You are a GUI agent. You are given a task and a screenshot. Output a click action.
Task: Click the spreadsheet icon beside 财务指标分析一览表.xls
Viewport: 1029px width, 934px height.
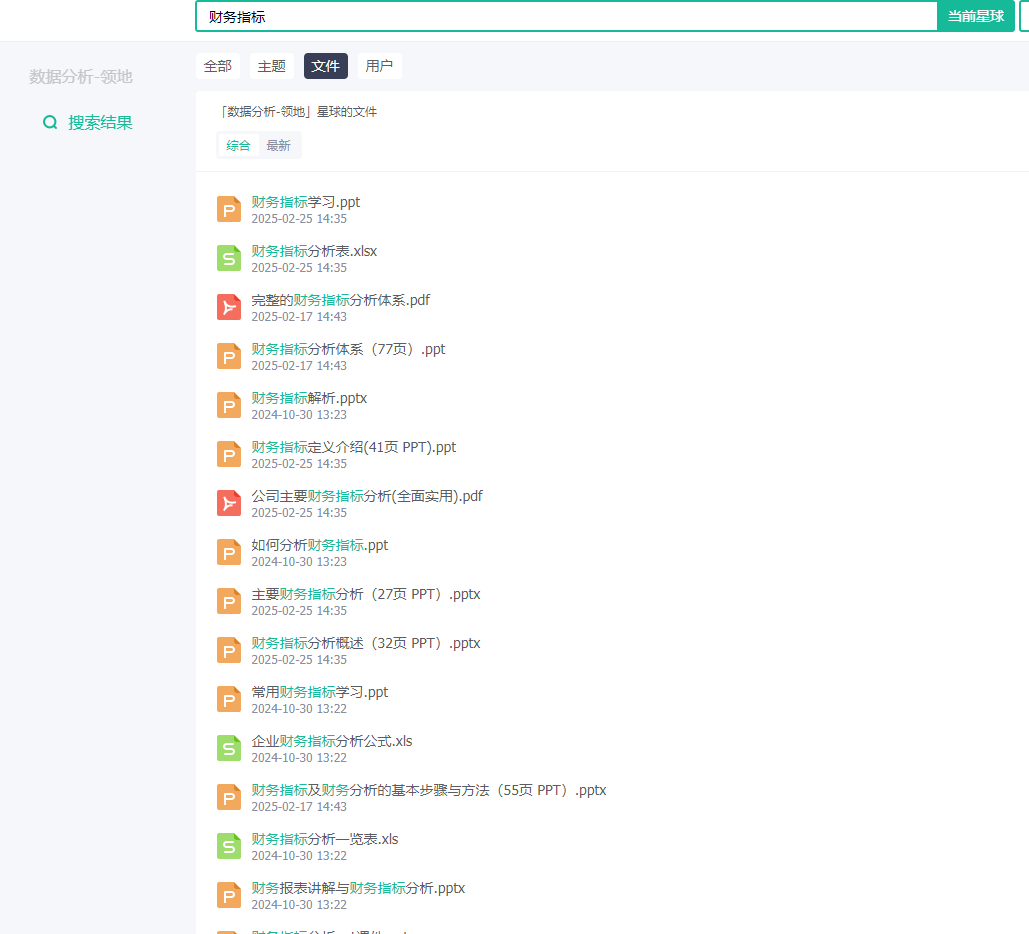[x=229, y=847]
